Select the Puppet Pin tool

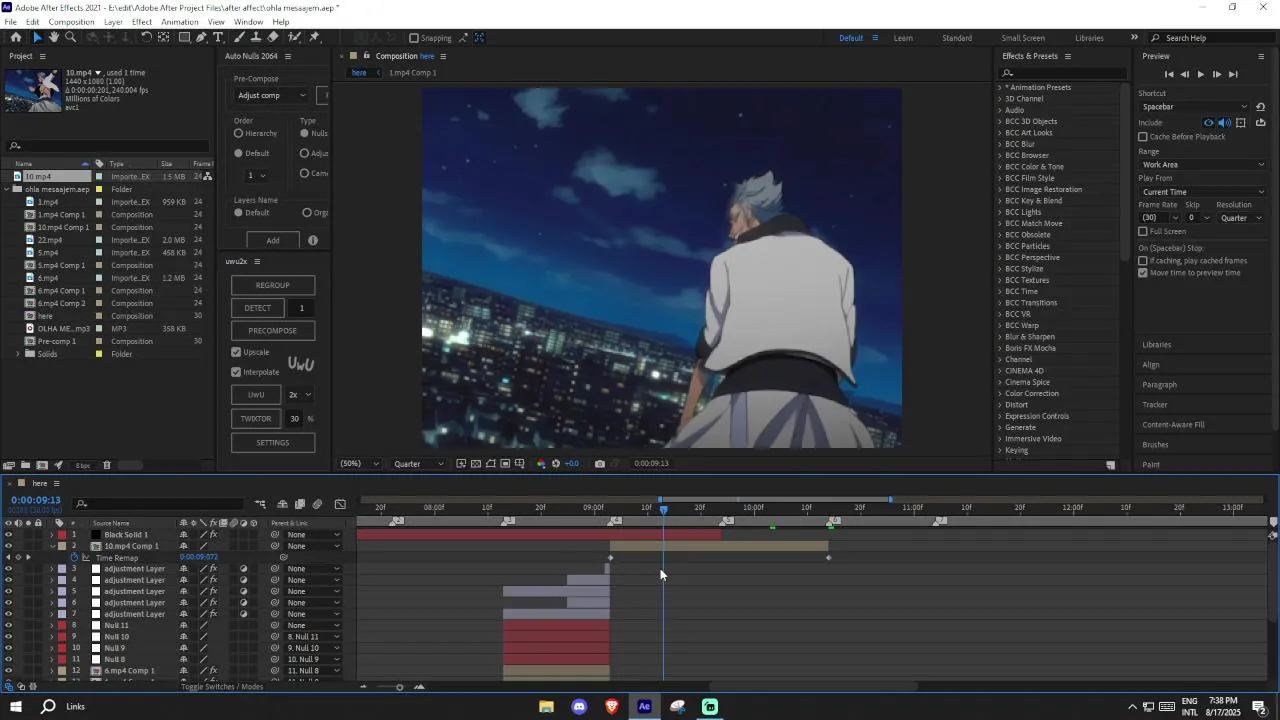click(x=314, y=38)
